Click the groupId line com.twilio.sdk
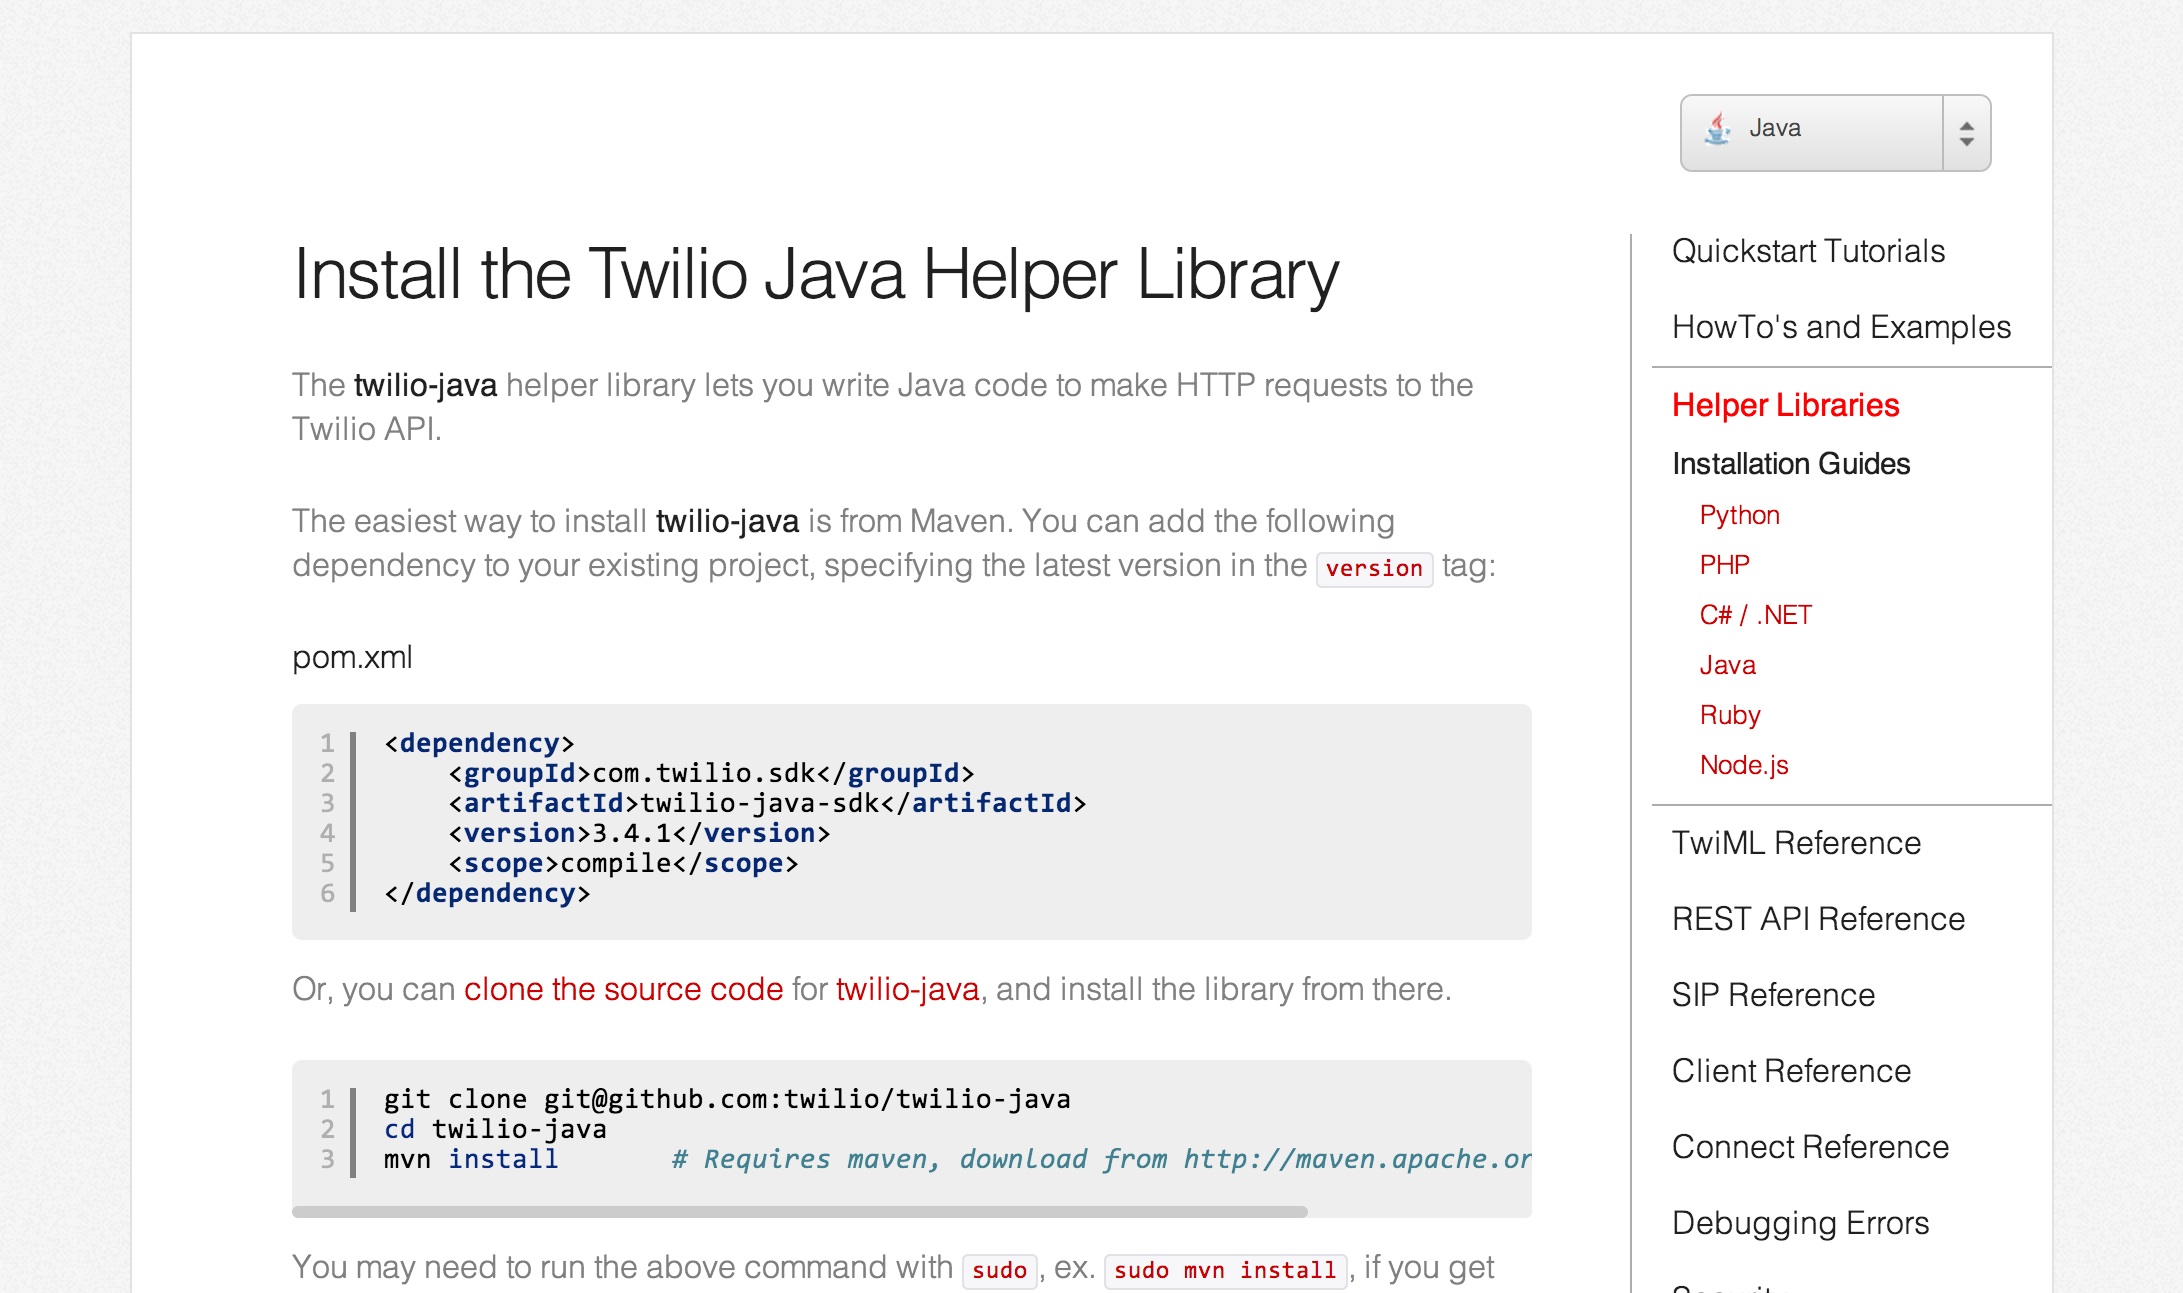This screenshot has width=2183, height=1293. [711, 773]
